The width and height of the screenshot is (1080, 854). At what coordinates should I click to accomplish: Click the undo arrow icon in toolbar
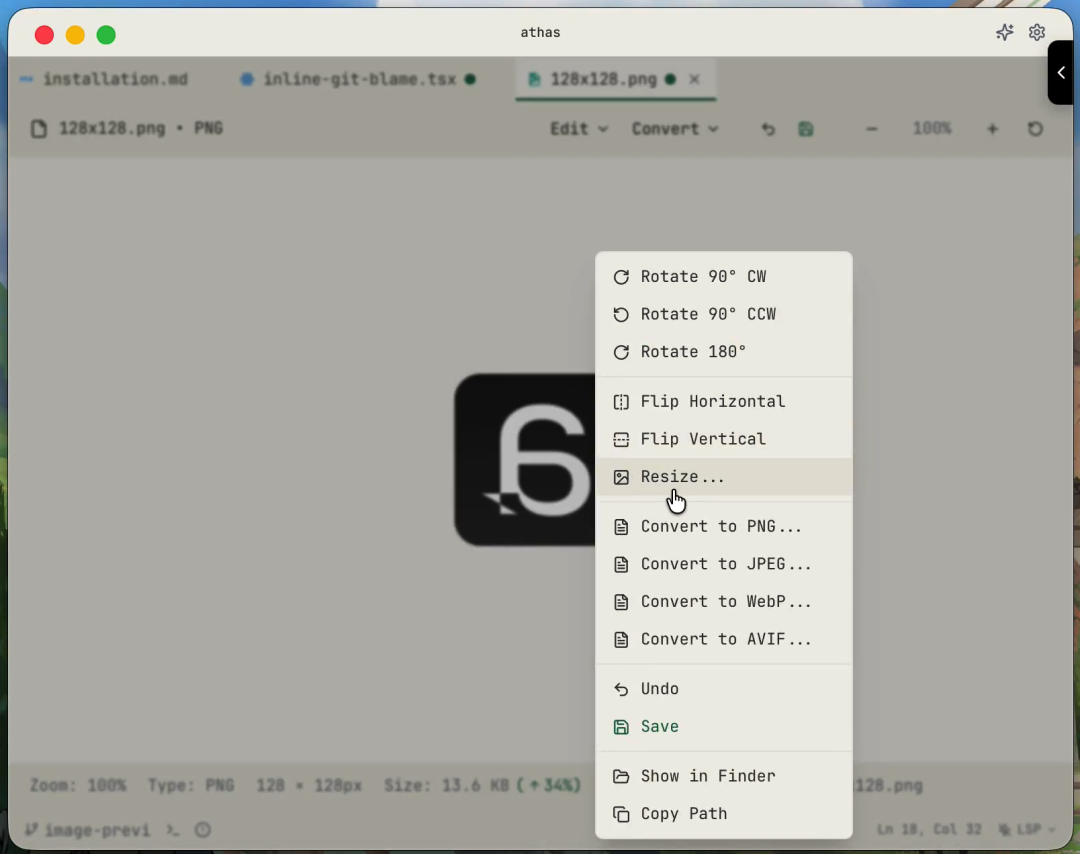click(768, 129)
